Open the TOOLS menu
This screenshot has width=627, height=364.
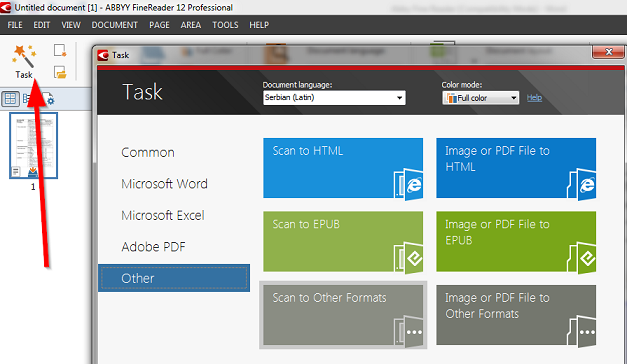coord(225,25)
